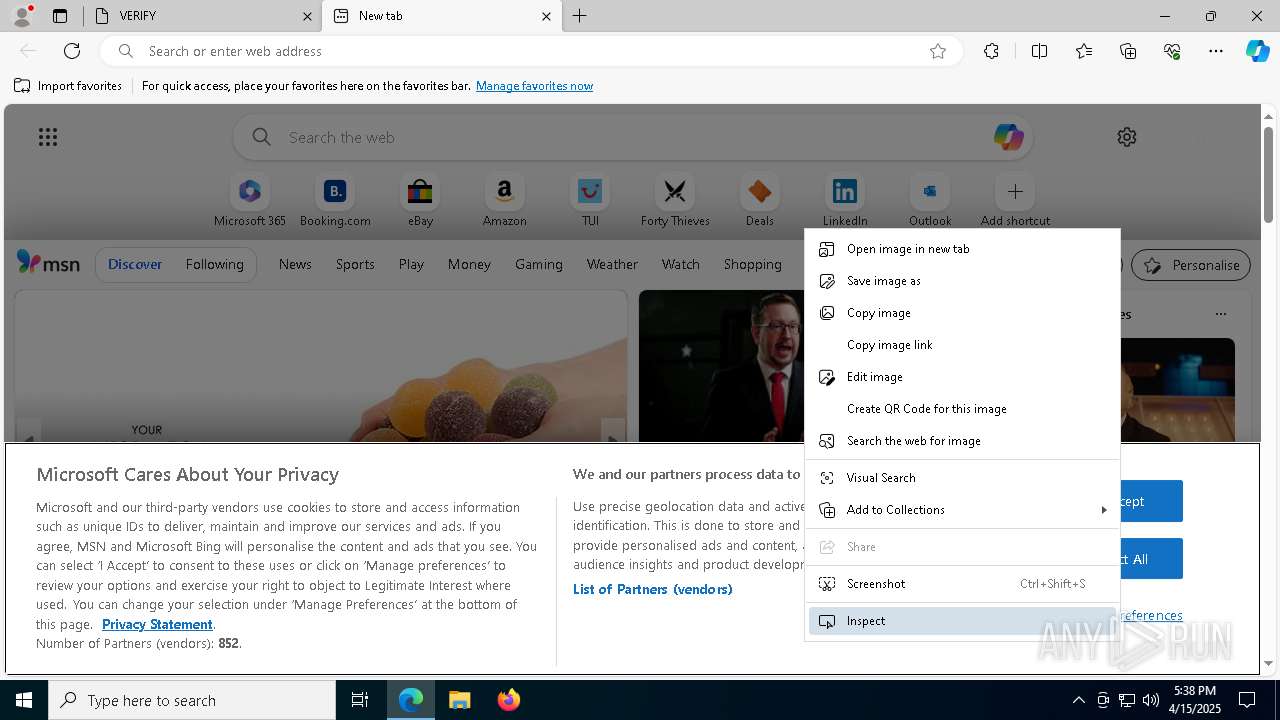Screen dimensions: 1280x720
Task: Select Copy image link menu entry
Action: [962, 345]
